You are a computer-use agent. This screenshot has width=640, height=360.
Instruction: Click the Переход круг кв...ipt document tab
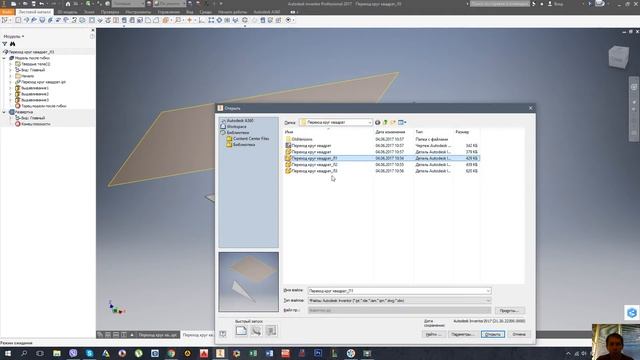pos(158,335)
